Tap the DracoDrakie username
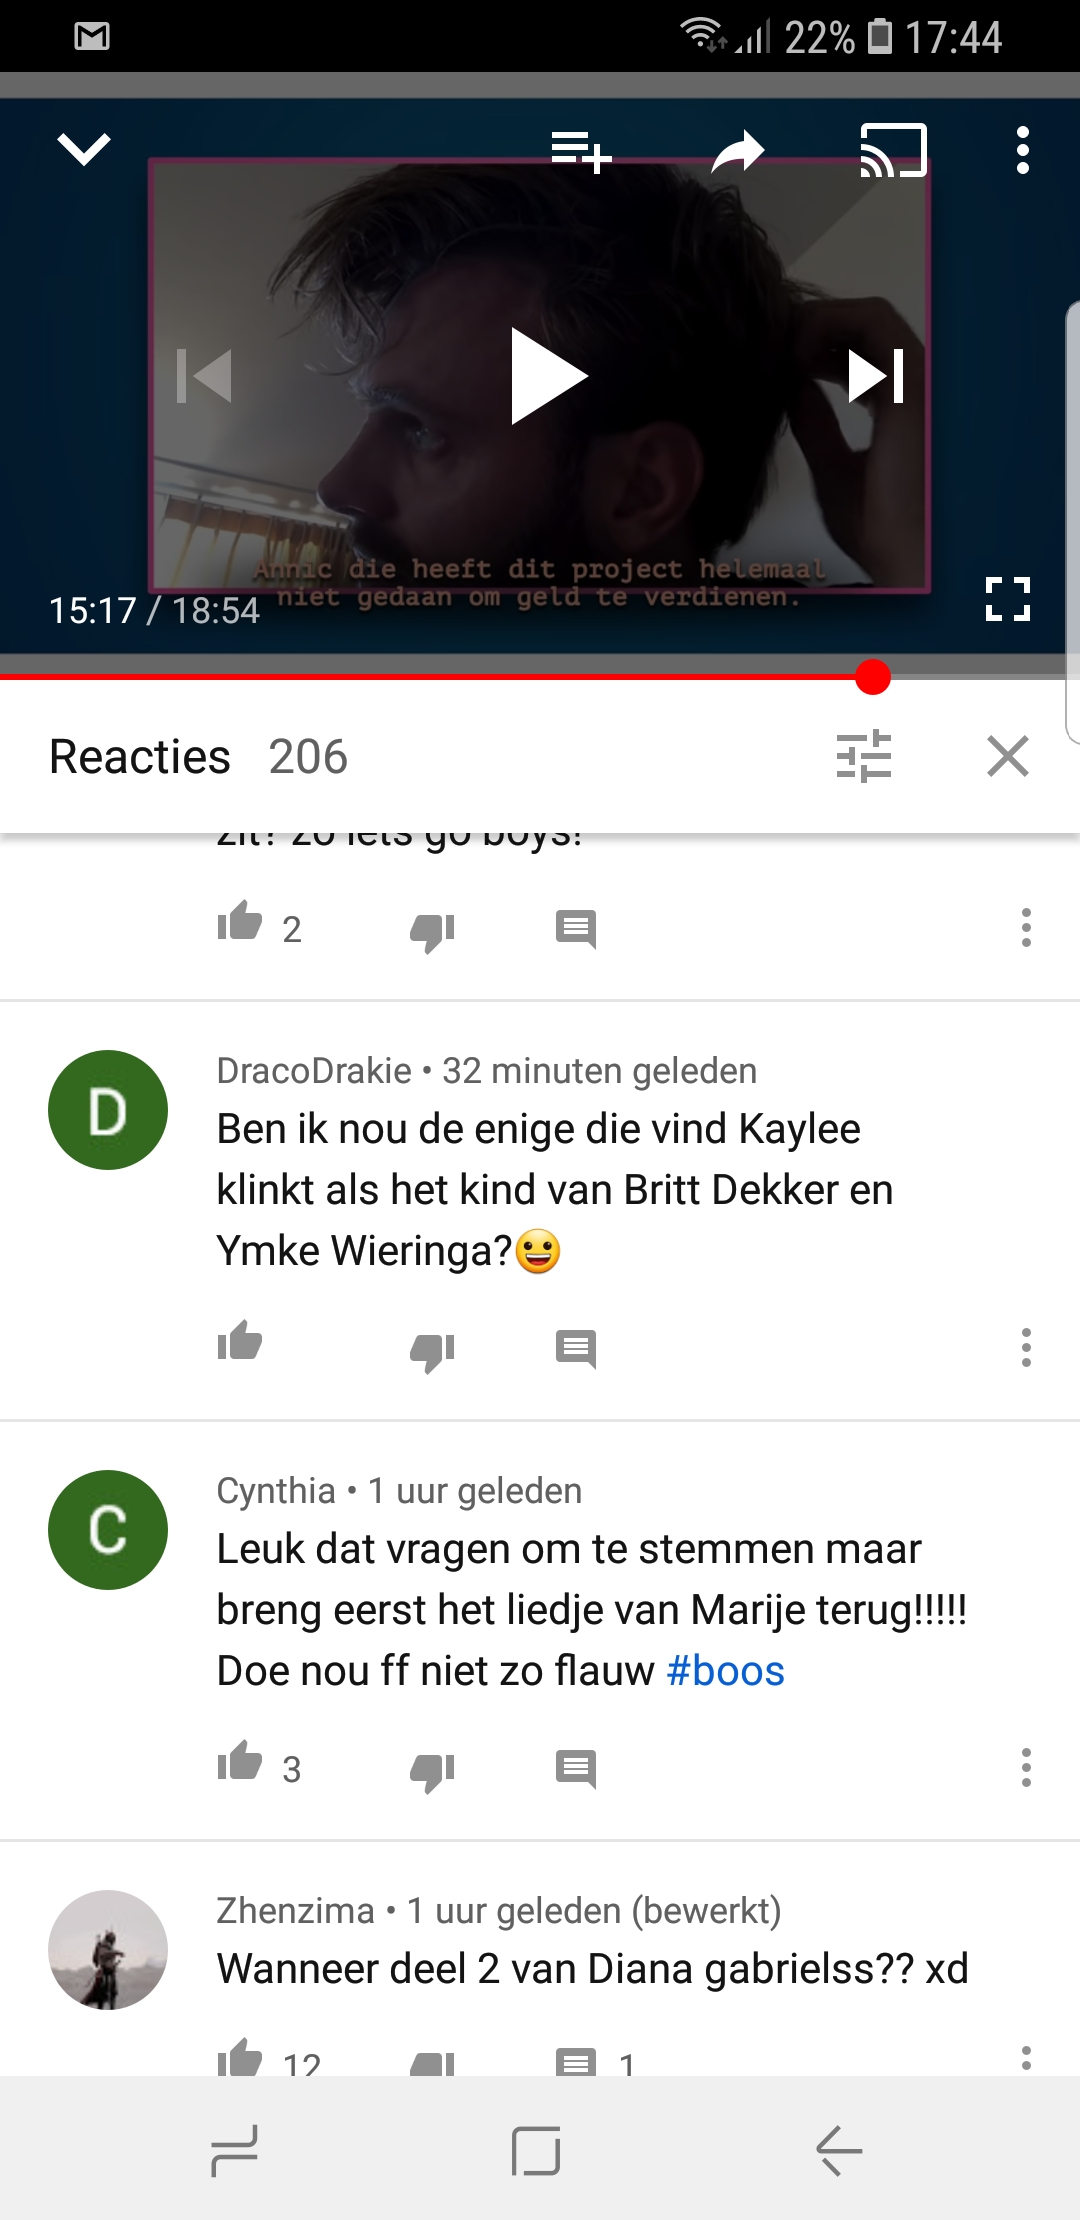1080x2220 pixels. 314,1071
